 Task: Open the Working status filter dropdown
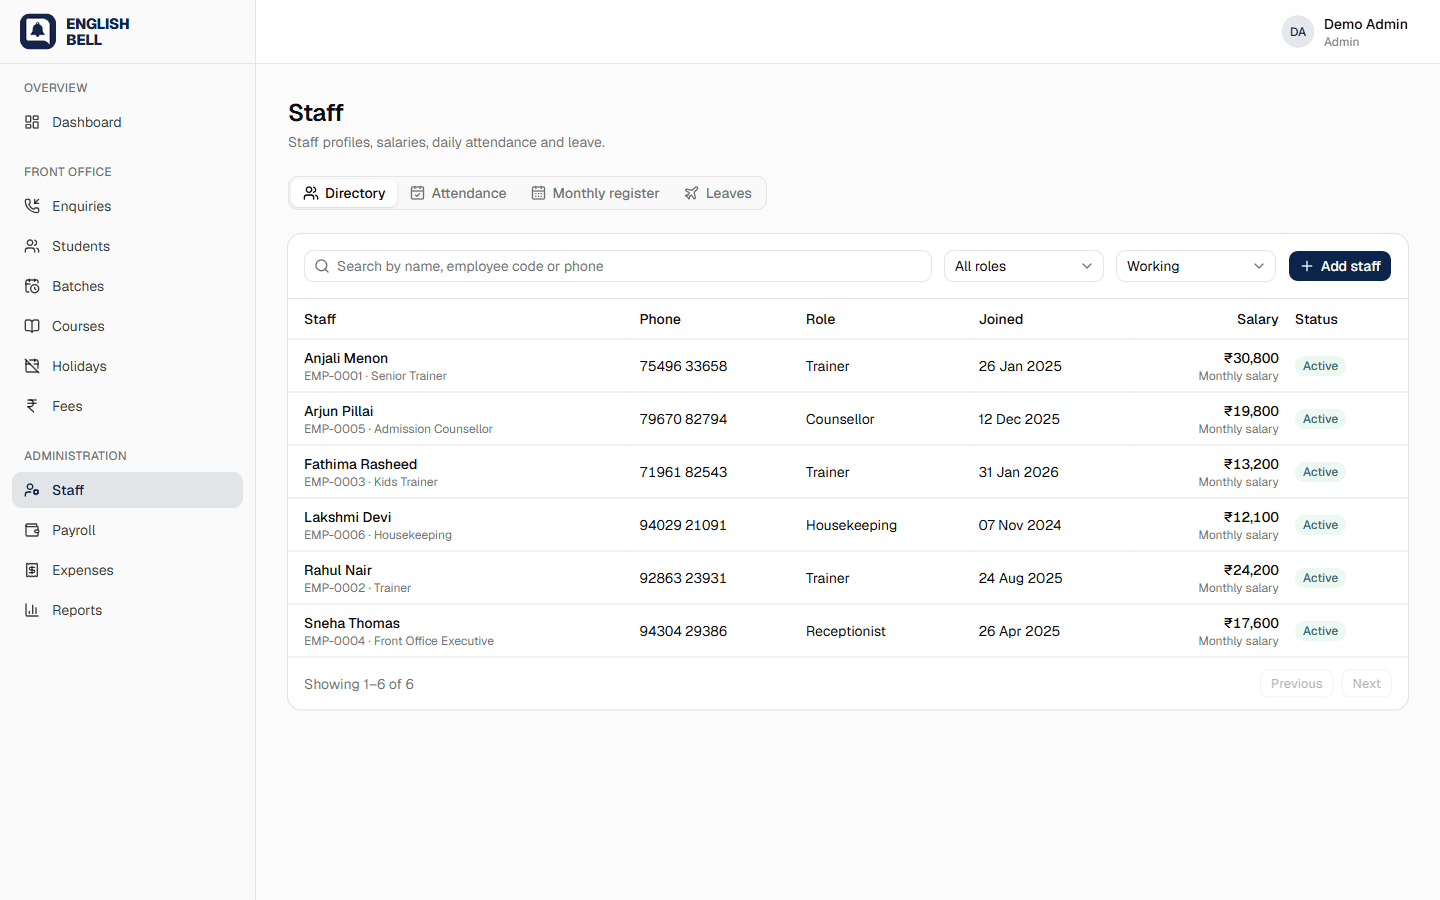[x=1196, y=266]
